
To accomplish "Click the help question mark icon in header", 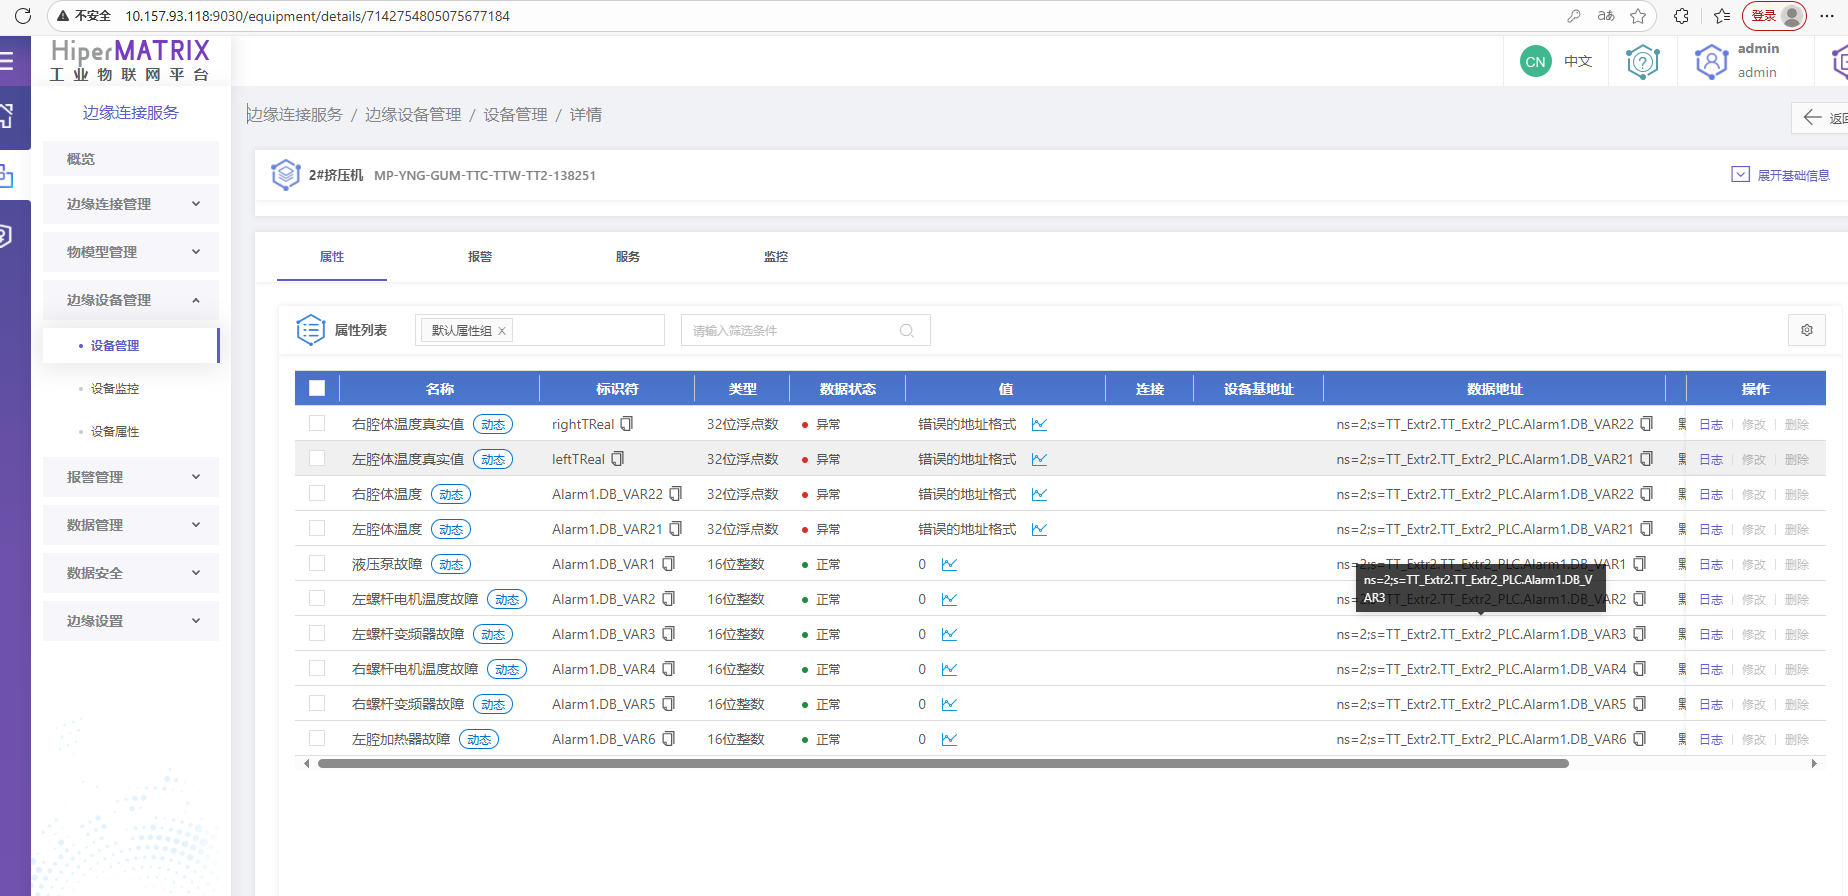I will click(x=1642, y=62).
